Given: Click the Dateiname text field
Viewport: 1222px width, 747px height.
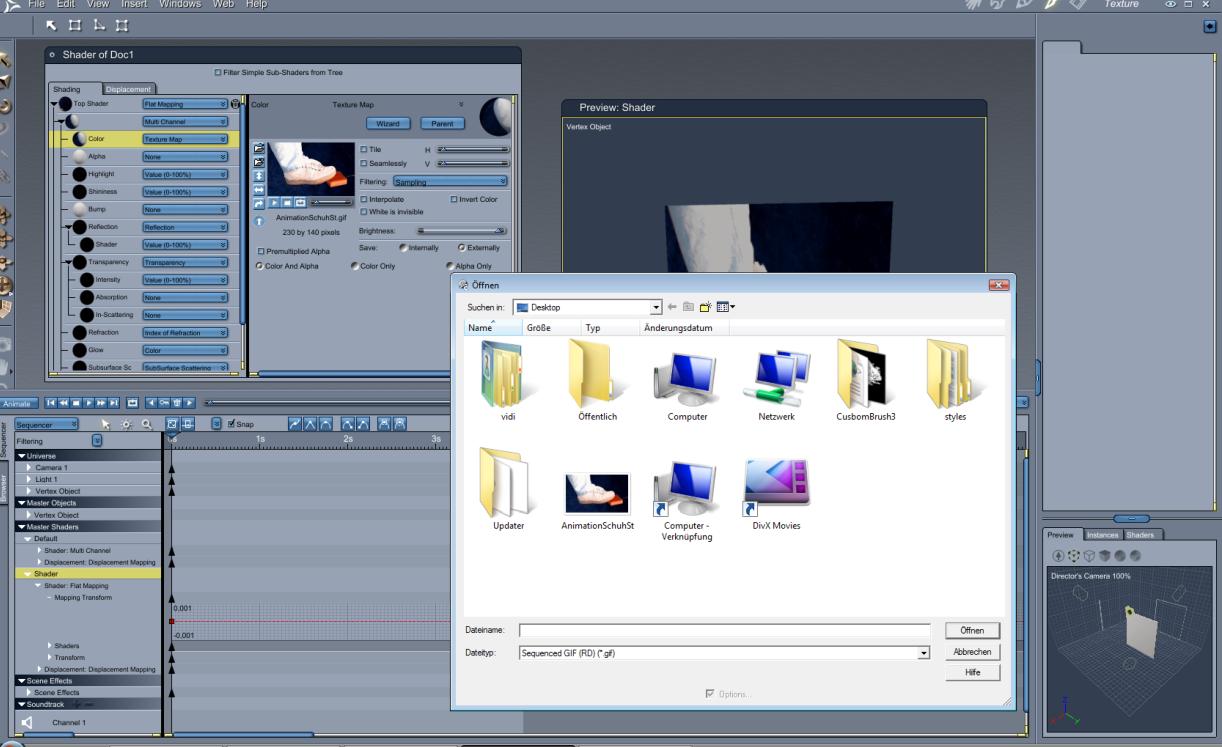Looking at the screenshot, I should (725, 630).
